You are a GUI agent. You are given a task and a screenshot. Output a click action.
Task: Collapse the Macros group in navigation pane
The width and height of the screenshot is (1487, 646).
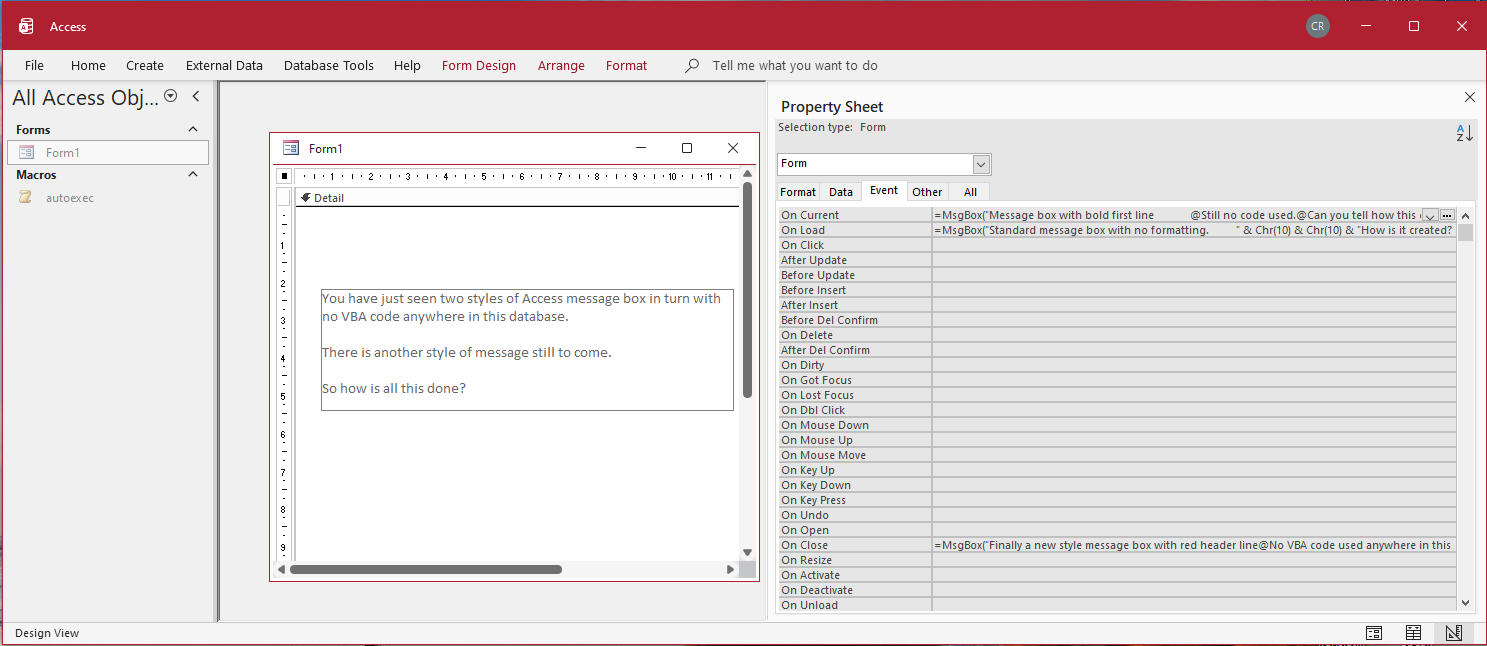click(193, 174)
